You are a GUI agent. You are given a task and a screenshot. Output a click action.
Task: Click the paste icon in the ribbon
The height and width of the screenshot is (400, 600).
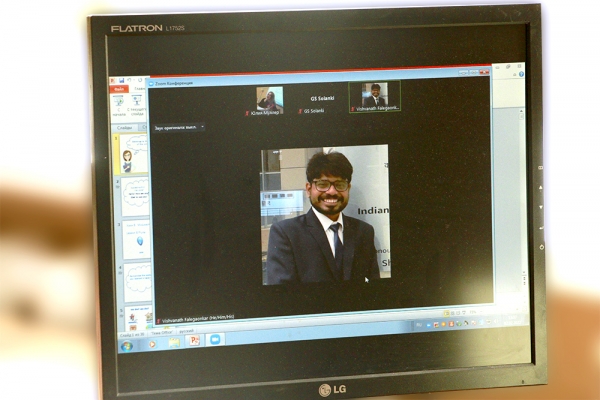117,102
